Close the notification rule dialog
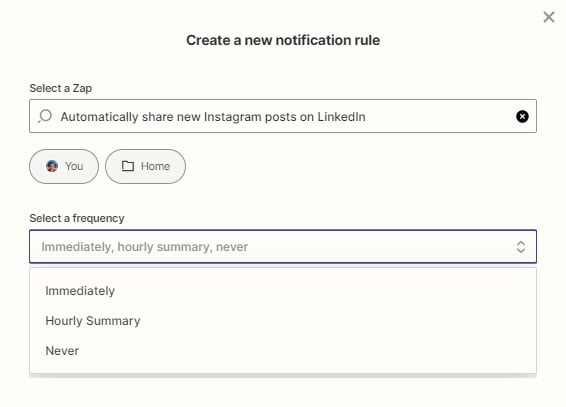The width and height of the screenshot is (566, 407). point(549,17)
